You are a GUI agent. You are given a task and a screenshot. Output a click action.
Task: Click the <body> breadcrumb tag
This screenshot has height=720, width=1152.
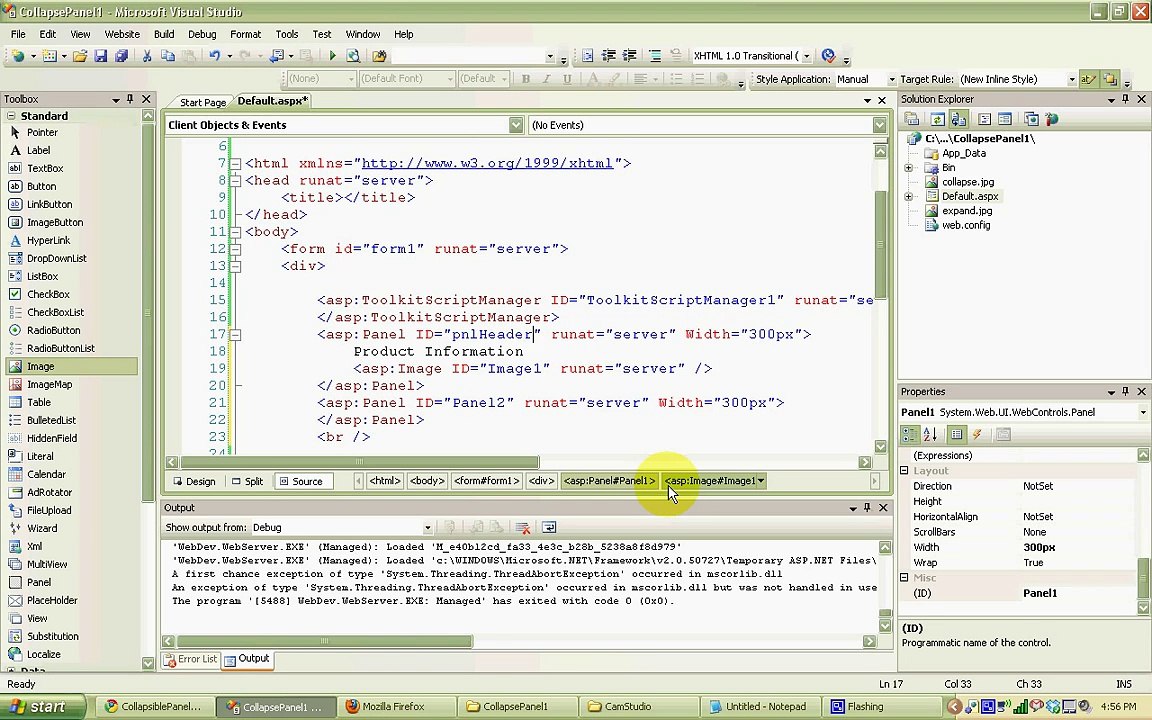427,481
